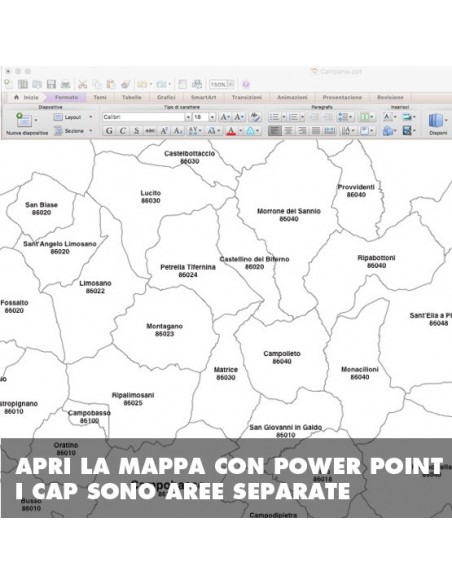Switch to the Revisione tab
This screenshot has height=584, width=452.
point(390,98)
